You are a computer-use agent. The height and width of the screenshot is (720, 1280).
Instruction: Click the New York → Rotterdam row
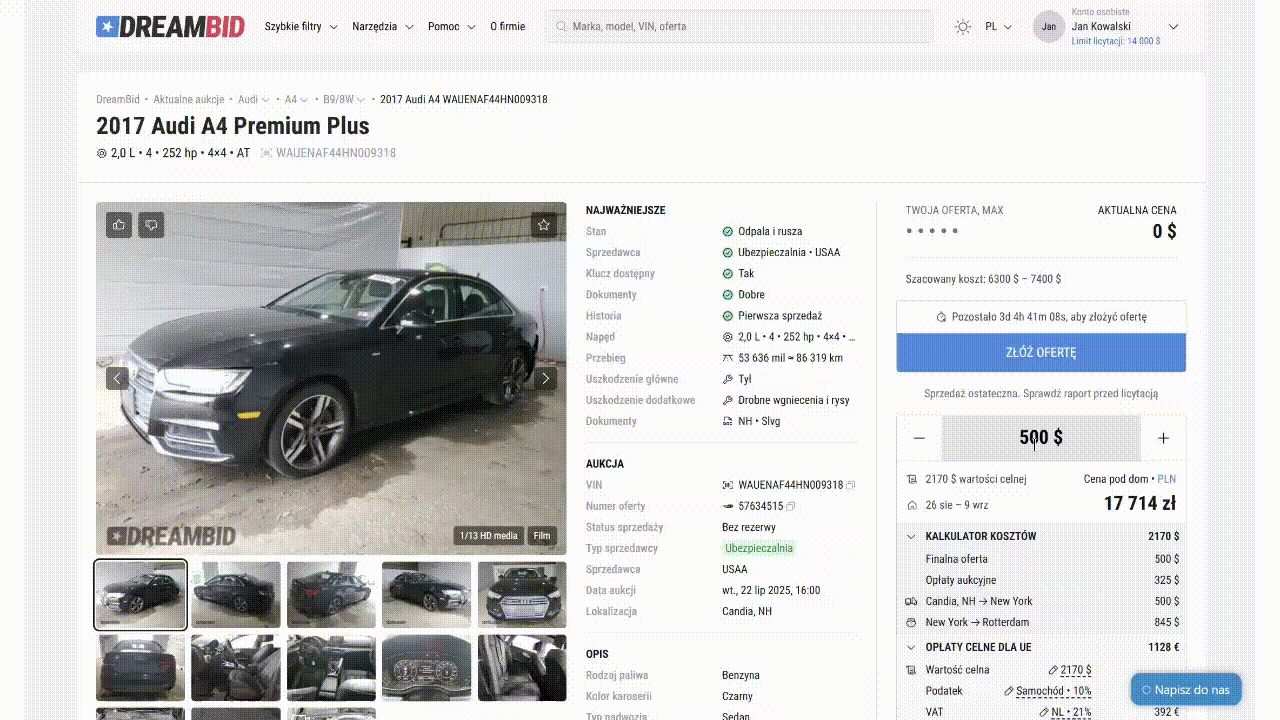coord(1041,622)
